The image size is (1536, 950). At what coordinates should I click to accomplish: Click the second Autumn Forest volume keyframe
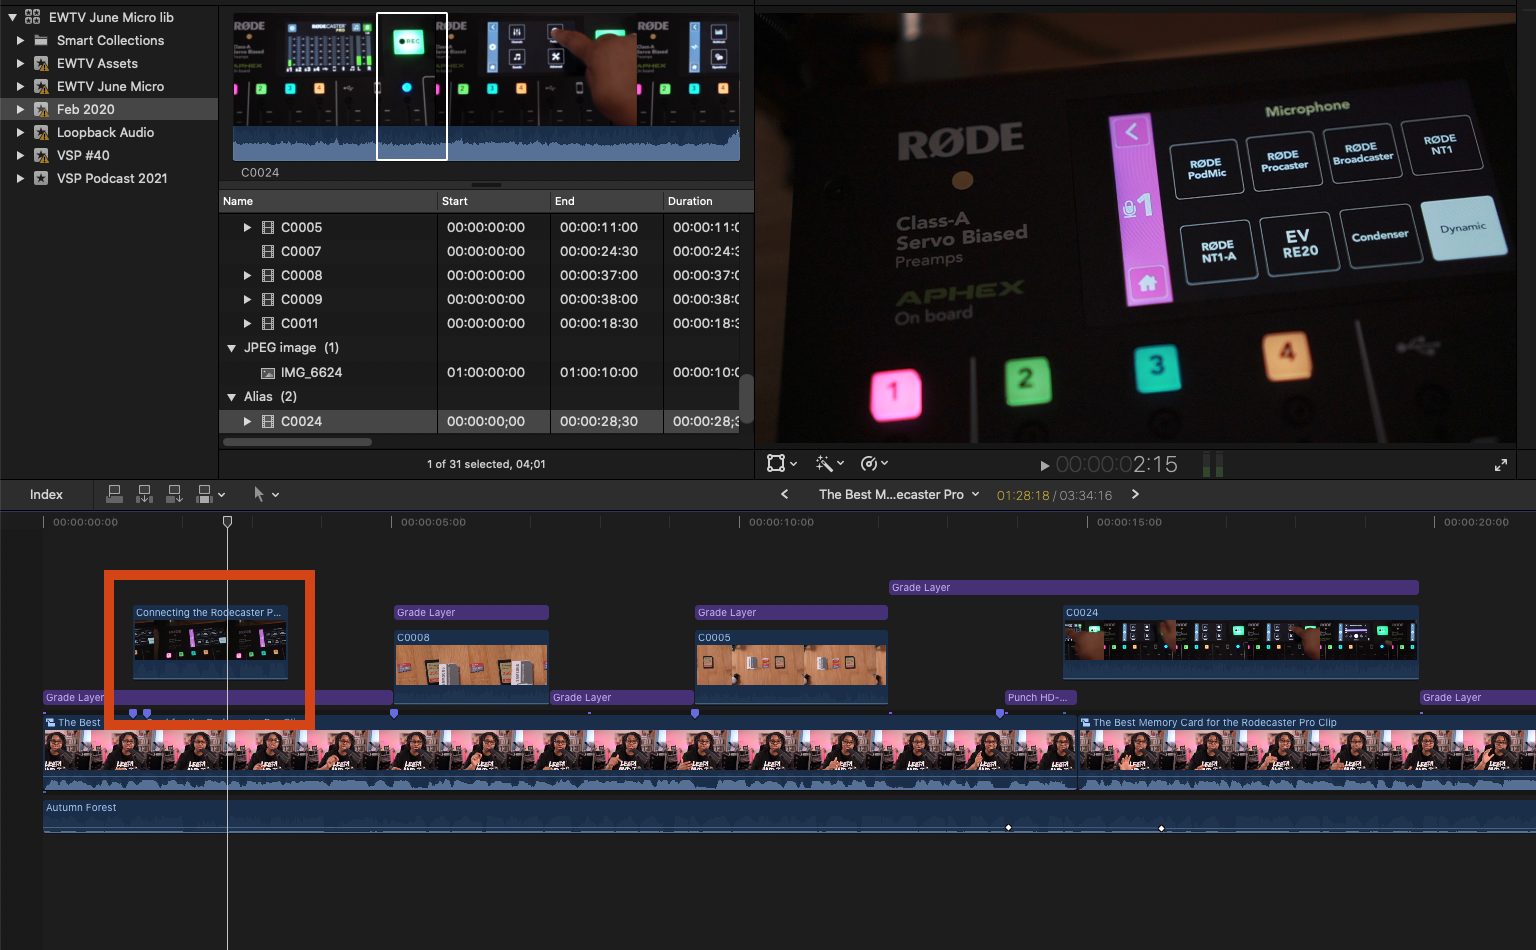(x=1161, y=828)
